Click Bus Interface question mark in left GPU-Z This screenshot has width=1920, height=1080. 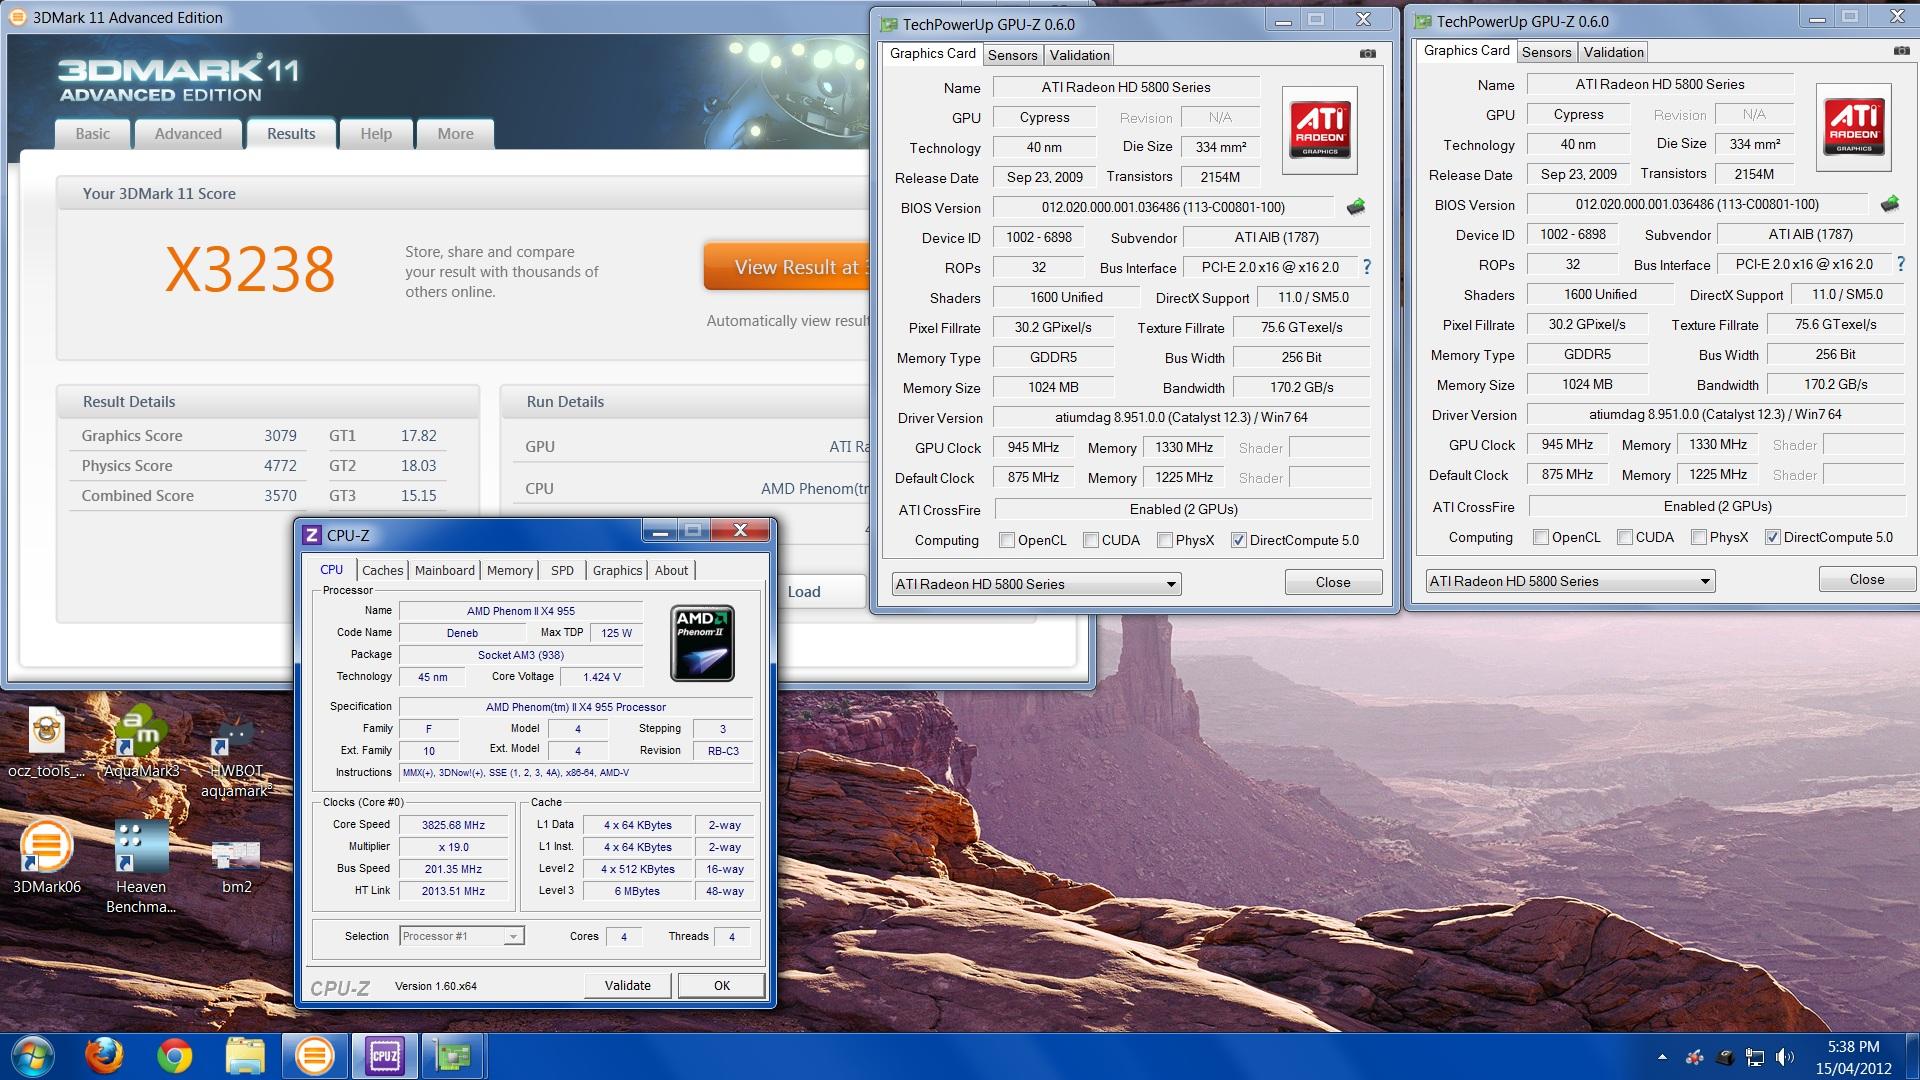click(x=1367, y=267)
